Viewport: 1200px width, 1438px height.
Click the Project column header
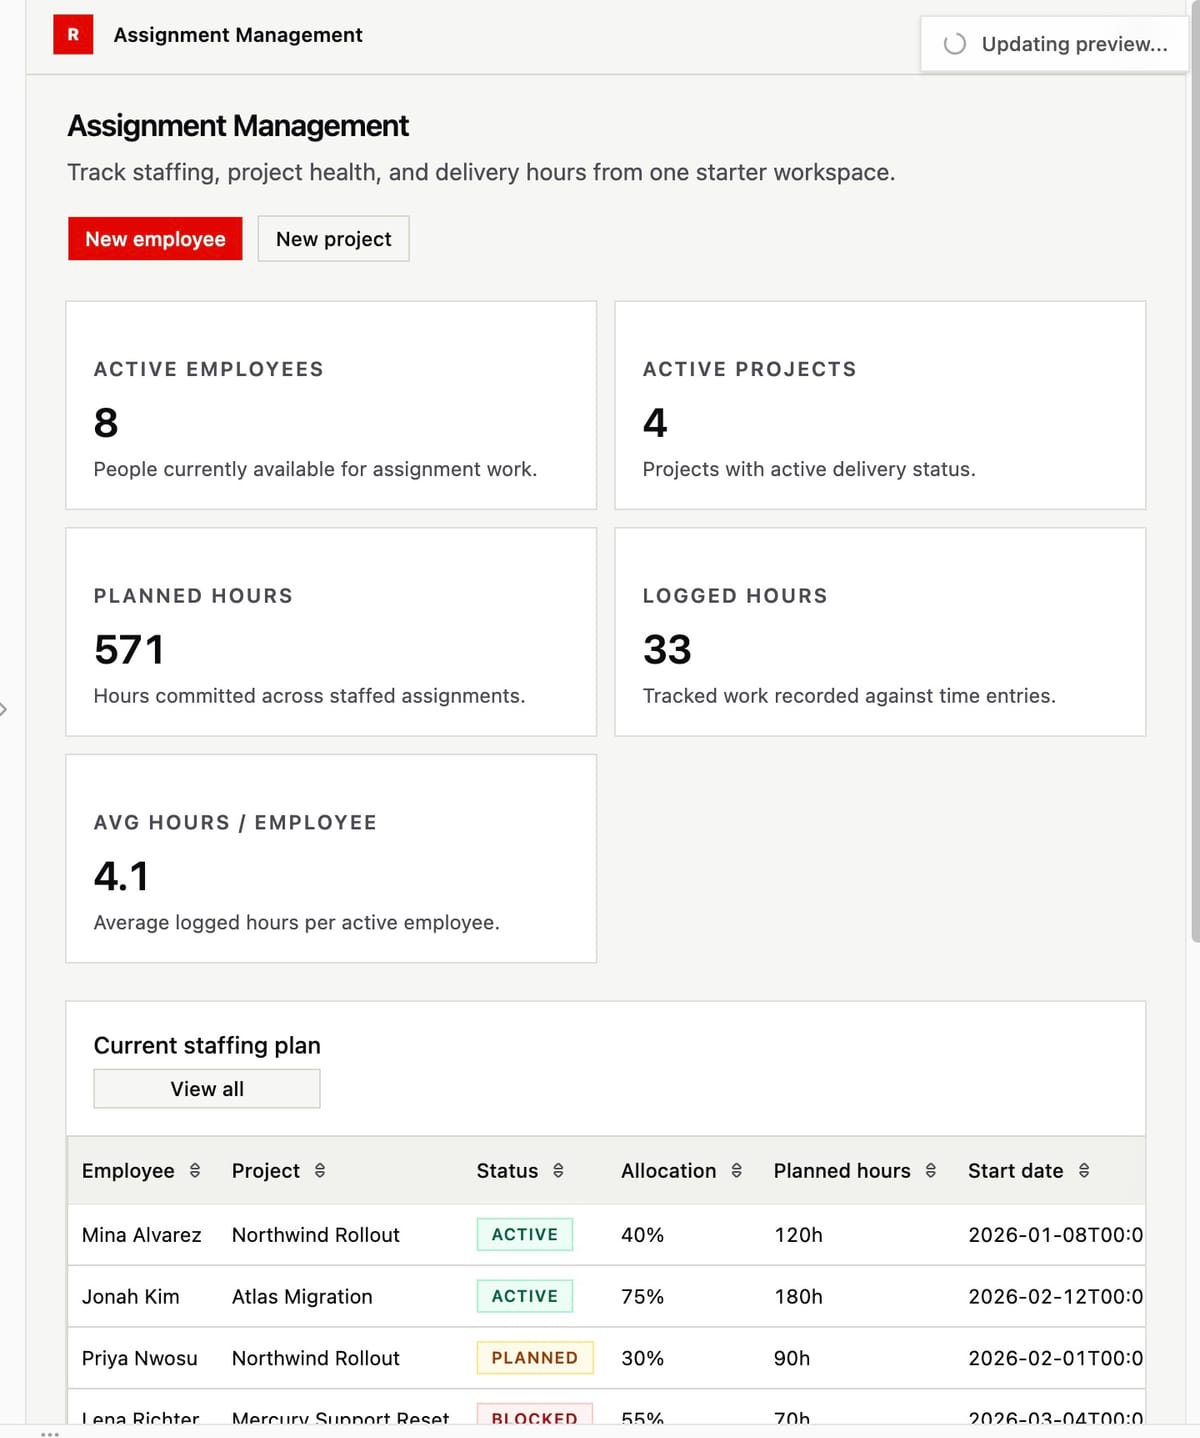(266, 1170)
